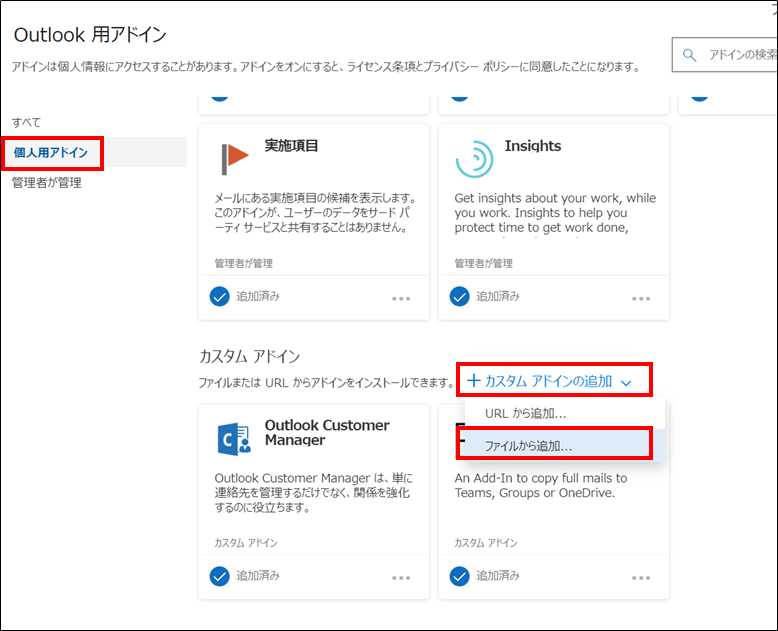Click 管理者が管理 label on 実施項目 card
The width and height of the screenshot is (778, 631).
(244, 263)
